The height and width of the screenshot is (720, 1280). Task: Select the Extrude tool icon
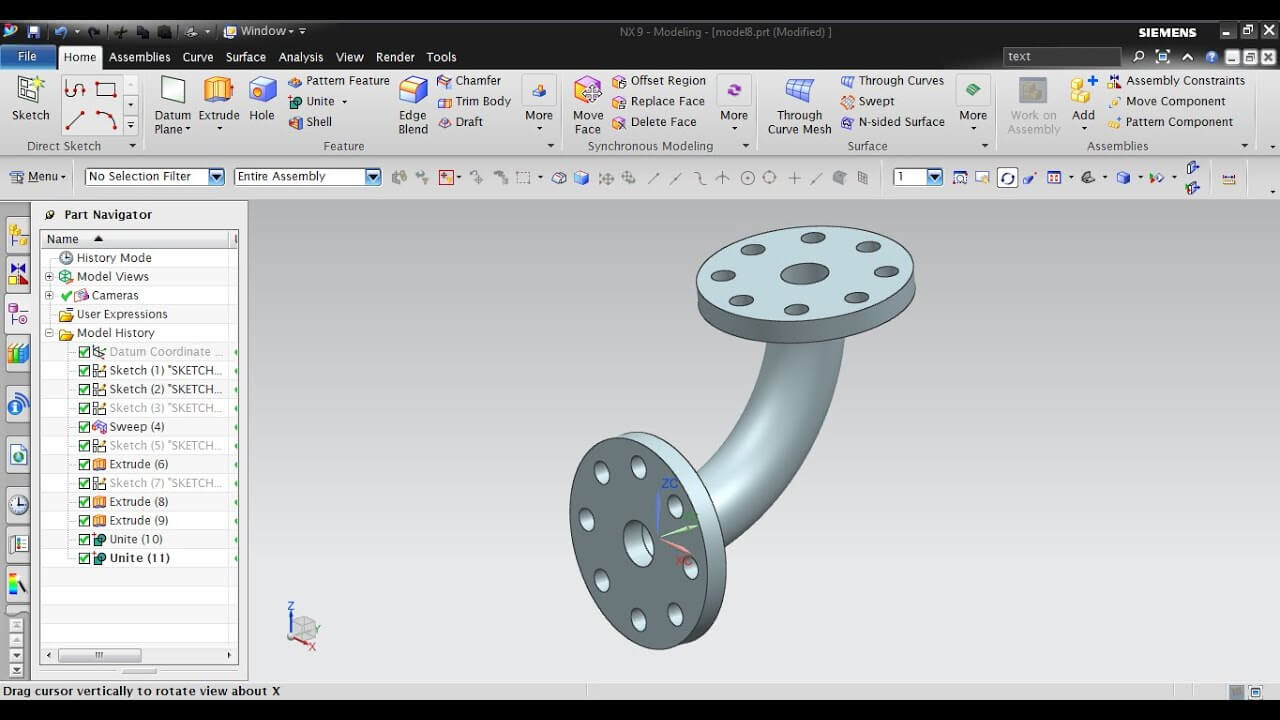coord(218,89)
